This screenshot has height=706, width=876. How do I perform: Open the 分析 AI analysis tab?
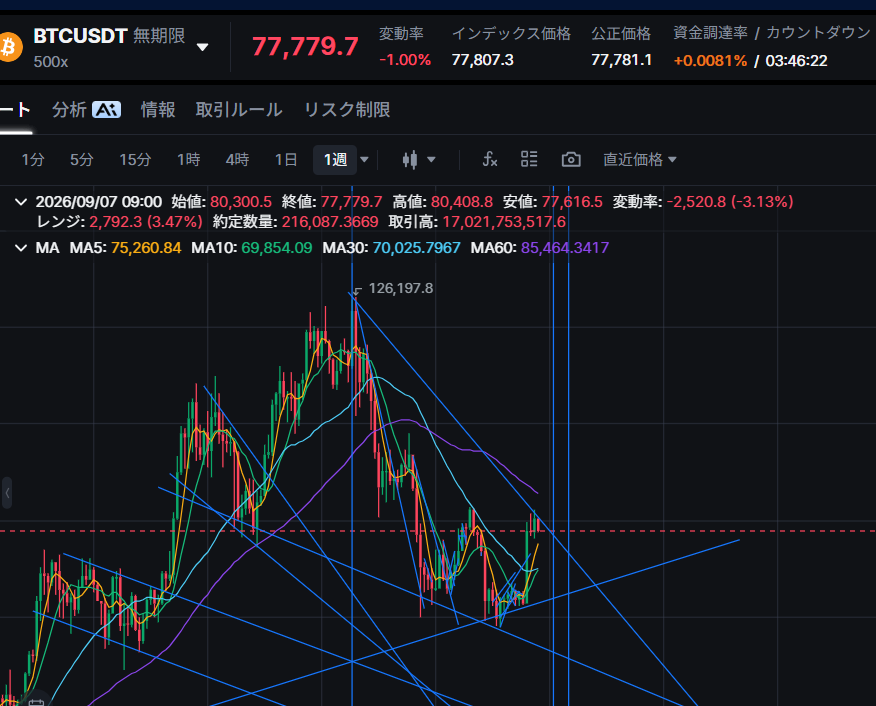coord(86,109)
